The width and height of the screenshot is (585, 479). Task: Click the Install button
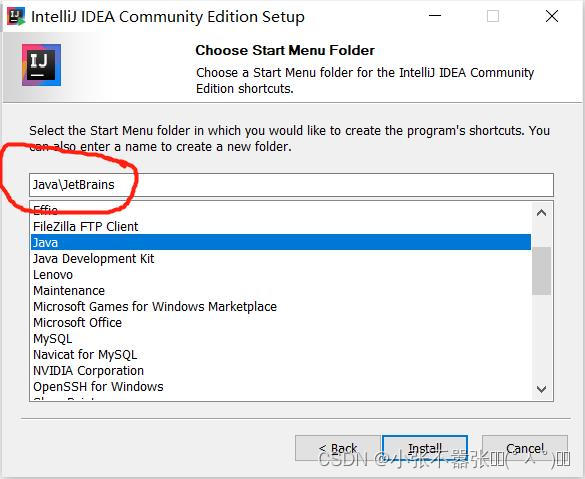(425, 448)
